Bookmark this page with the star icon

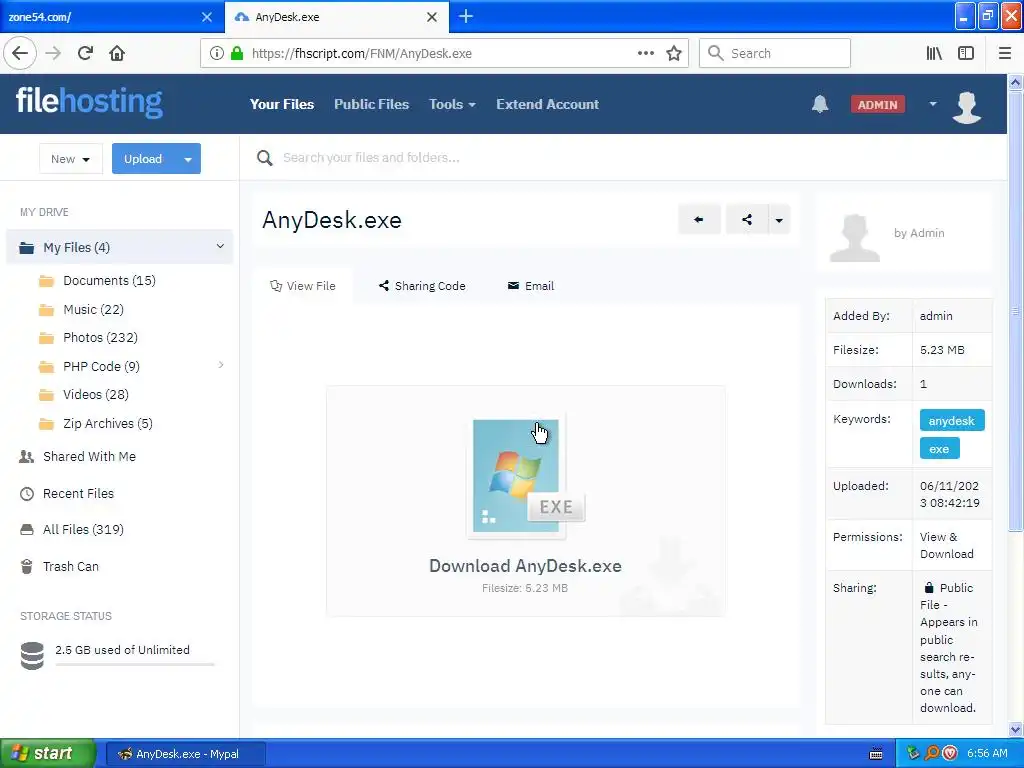click(674, 53)
